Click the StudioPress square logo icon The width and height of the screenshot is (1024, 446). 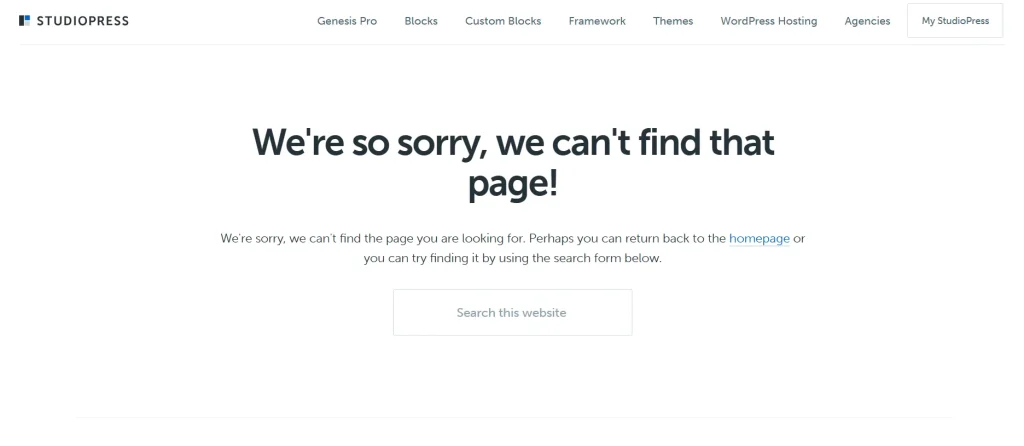(x=25, y=20)
